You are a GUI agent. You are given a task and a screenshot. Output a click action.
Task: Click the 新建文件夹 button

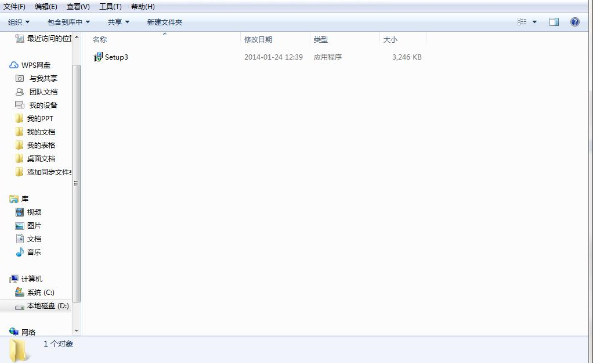165,22
